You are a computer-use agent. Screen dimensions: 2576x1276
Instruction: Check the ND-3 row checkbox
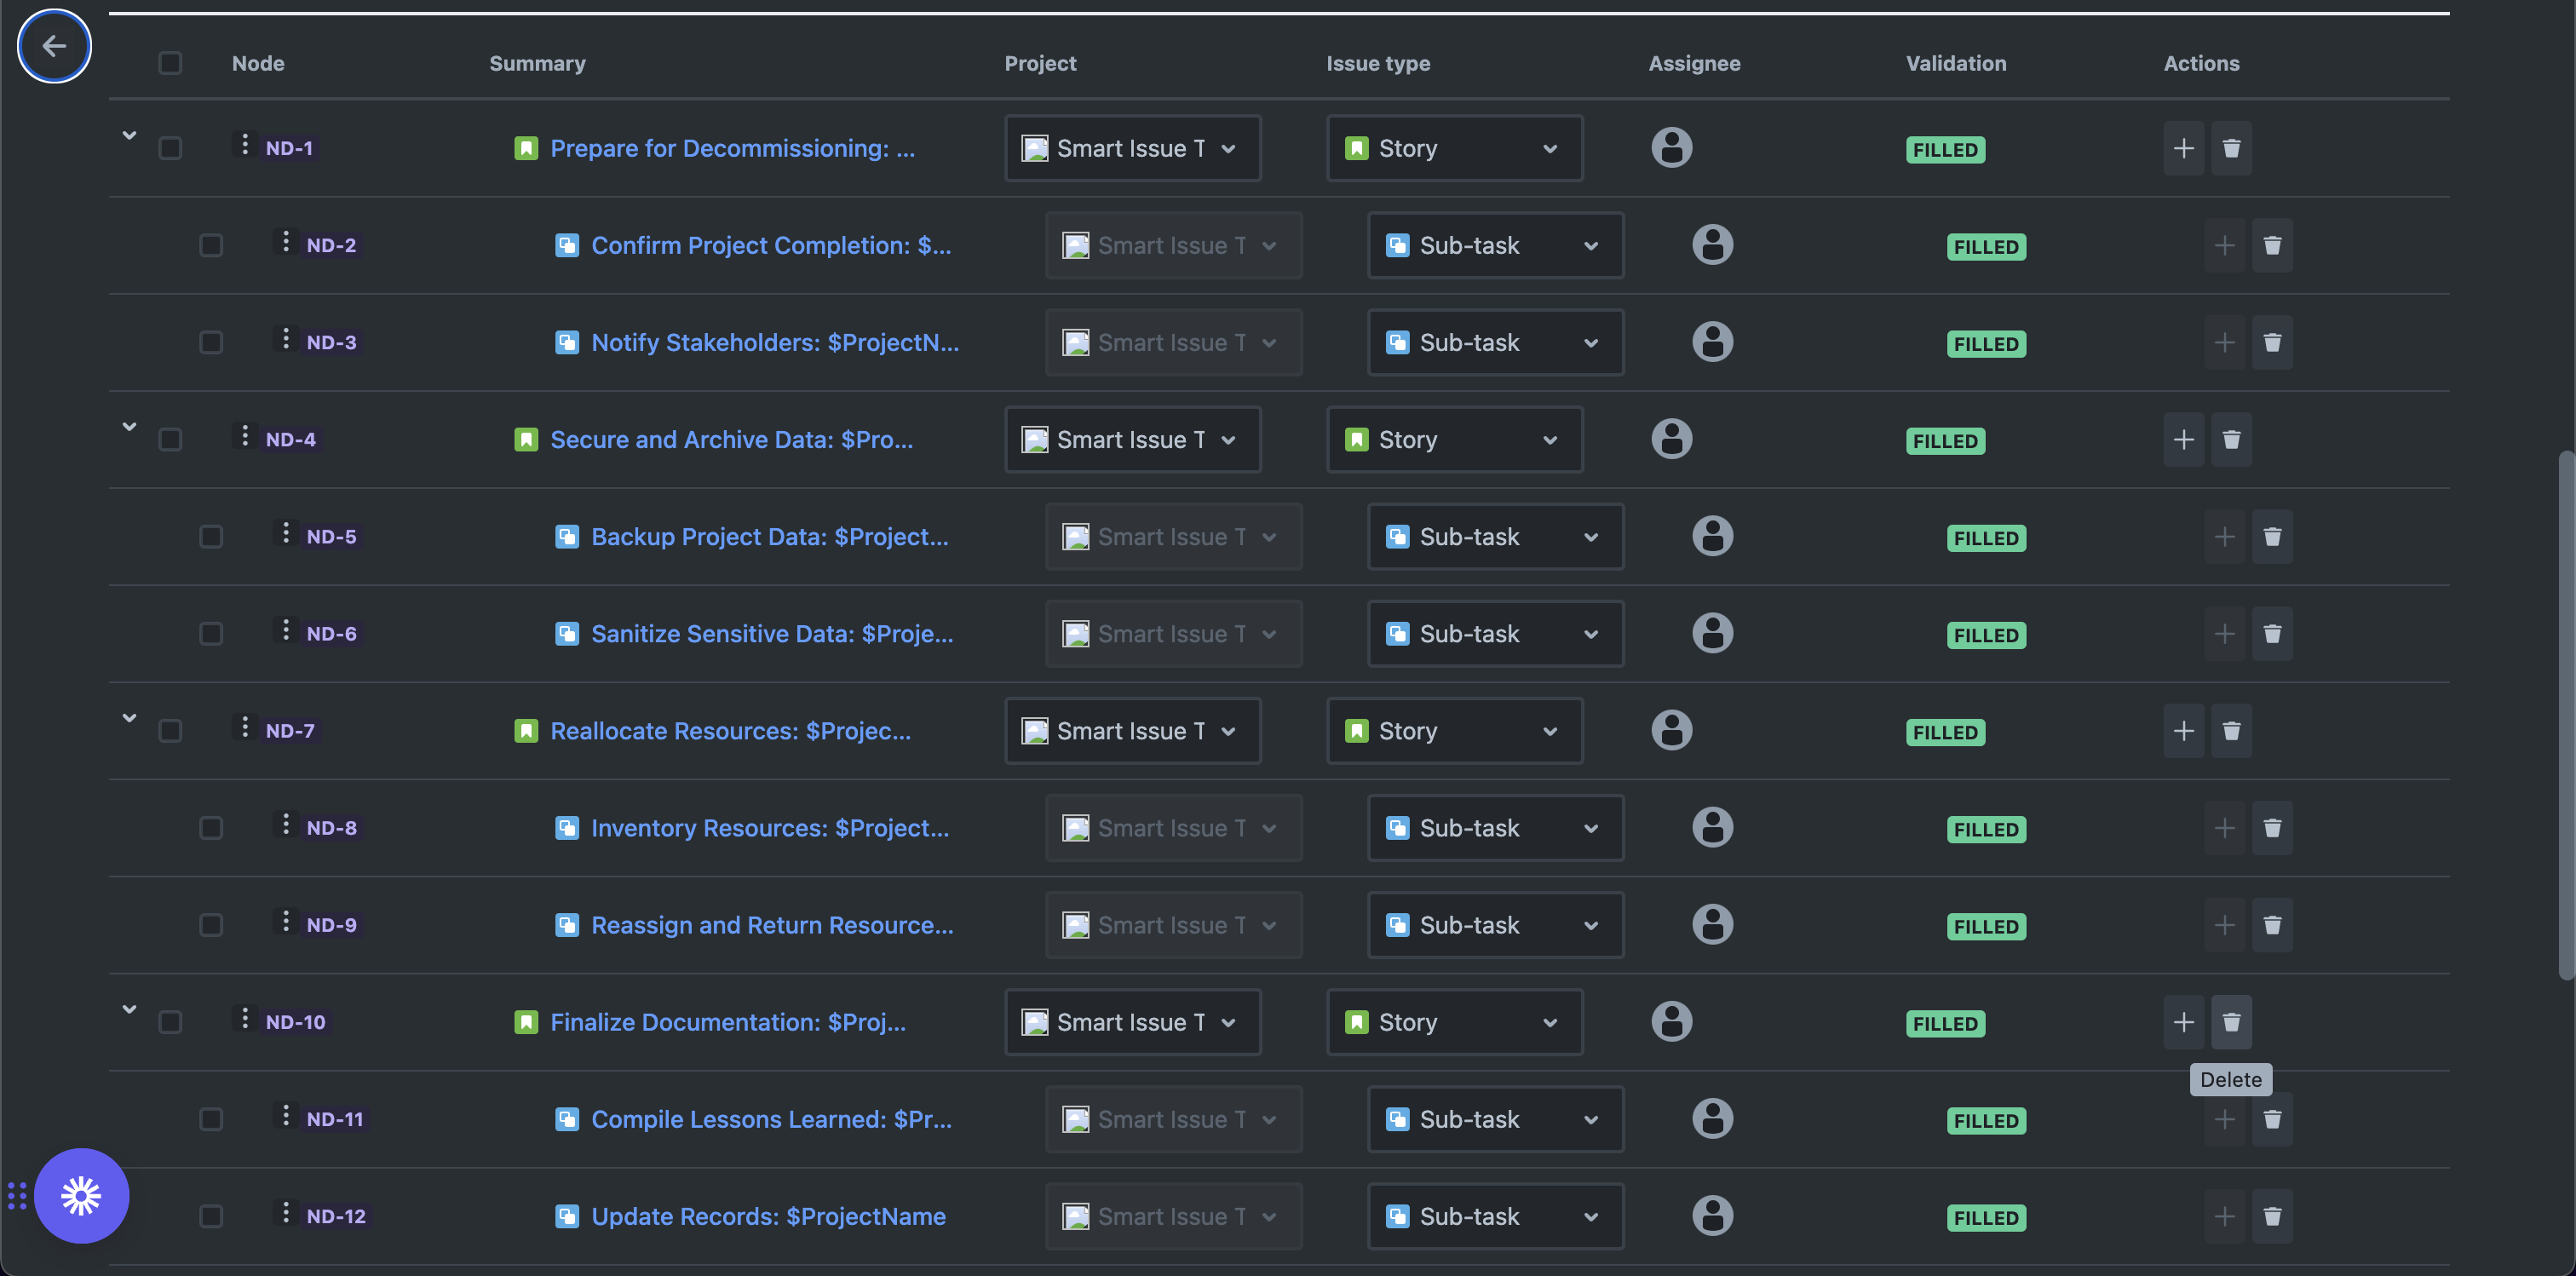pos(211,342)
